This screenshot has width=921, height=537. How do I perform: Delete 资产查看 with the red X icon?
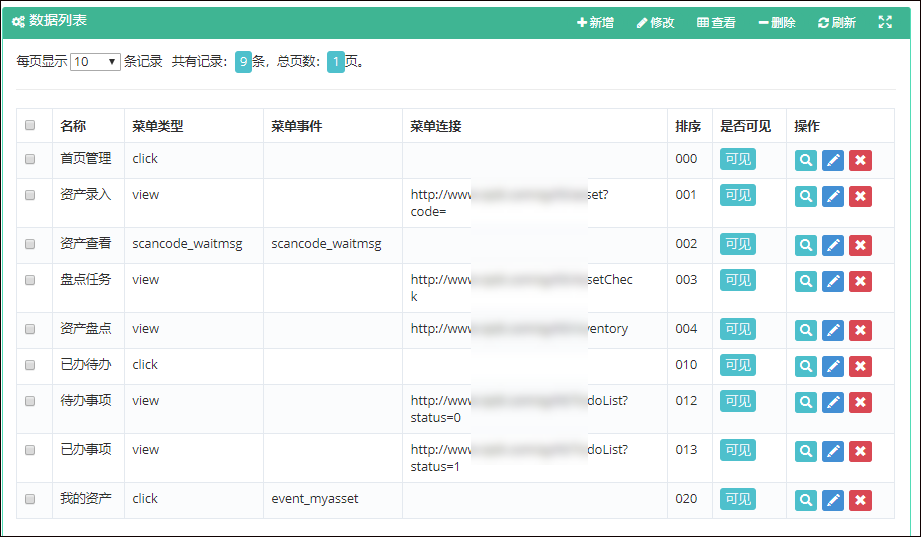click(x=861, y=245)
